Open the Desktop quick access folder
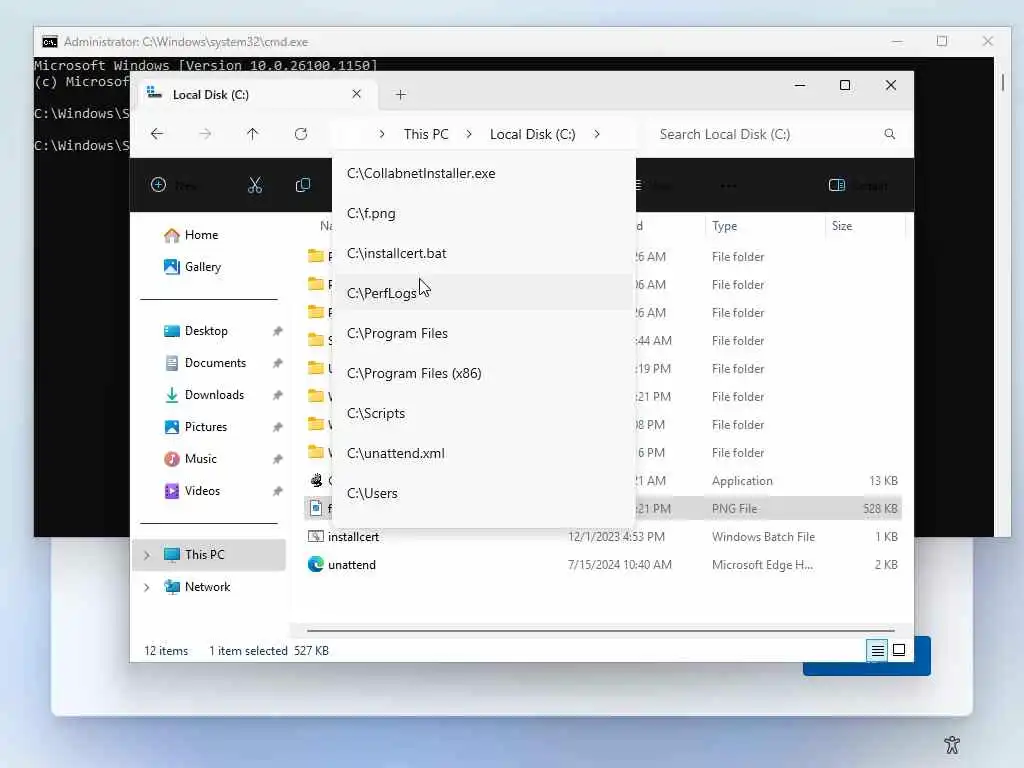Screen dimensions: 1024x768 point(206,331)
